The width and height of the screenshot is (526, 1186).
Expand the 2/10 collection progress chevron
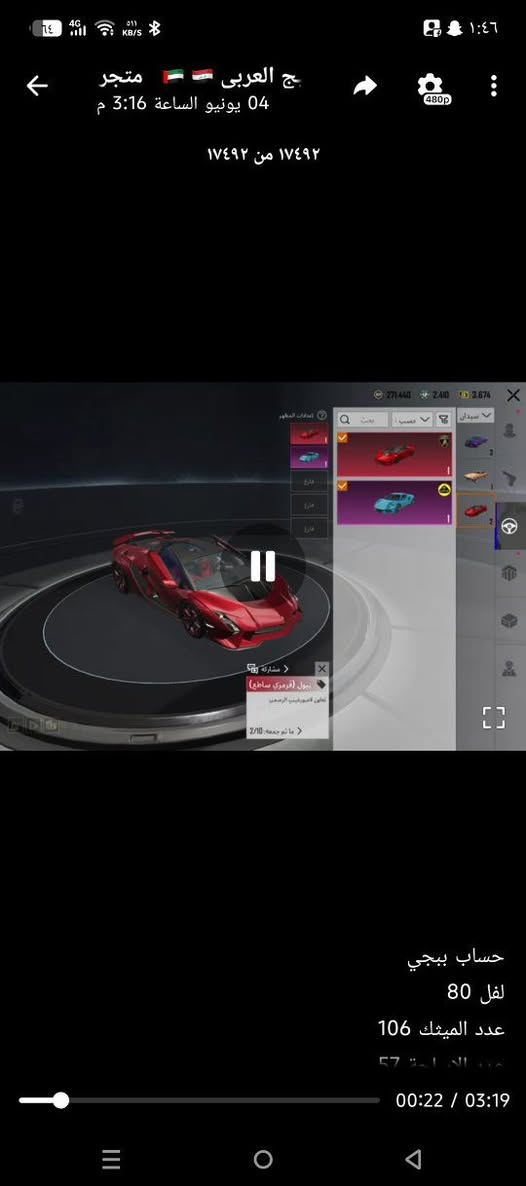click(300, 731)
